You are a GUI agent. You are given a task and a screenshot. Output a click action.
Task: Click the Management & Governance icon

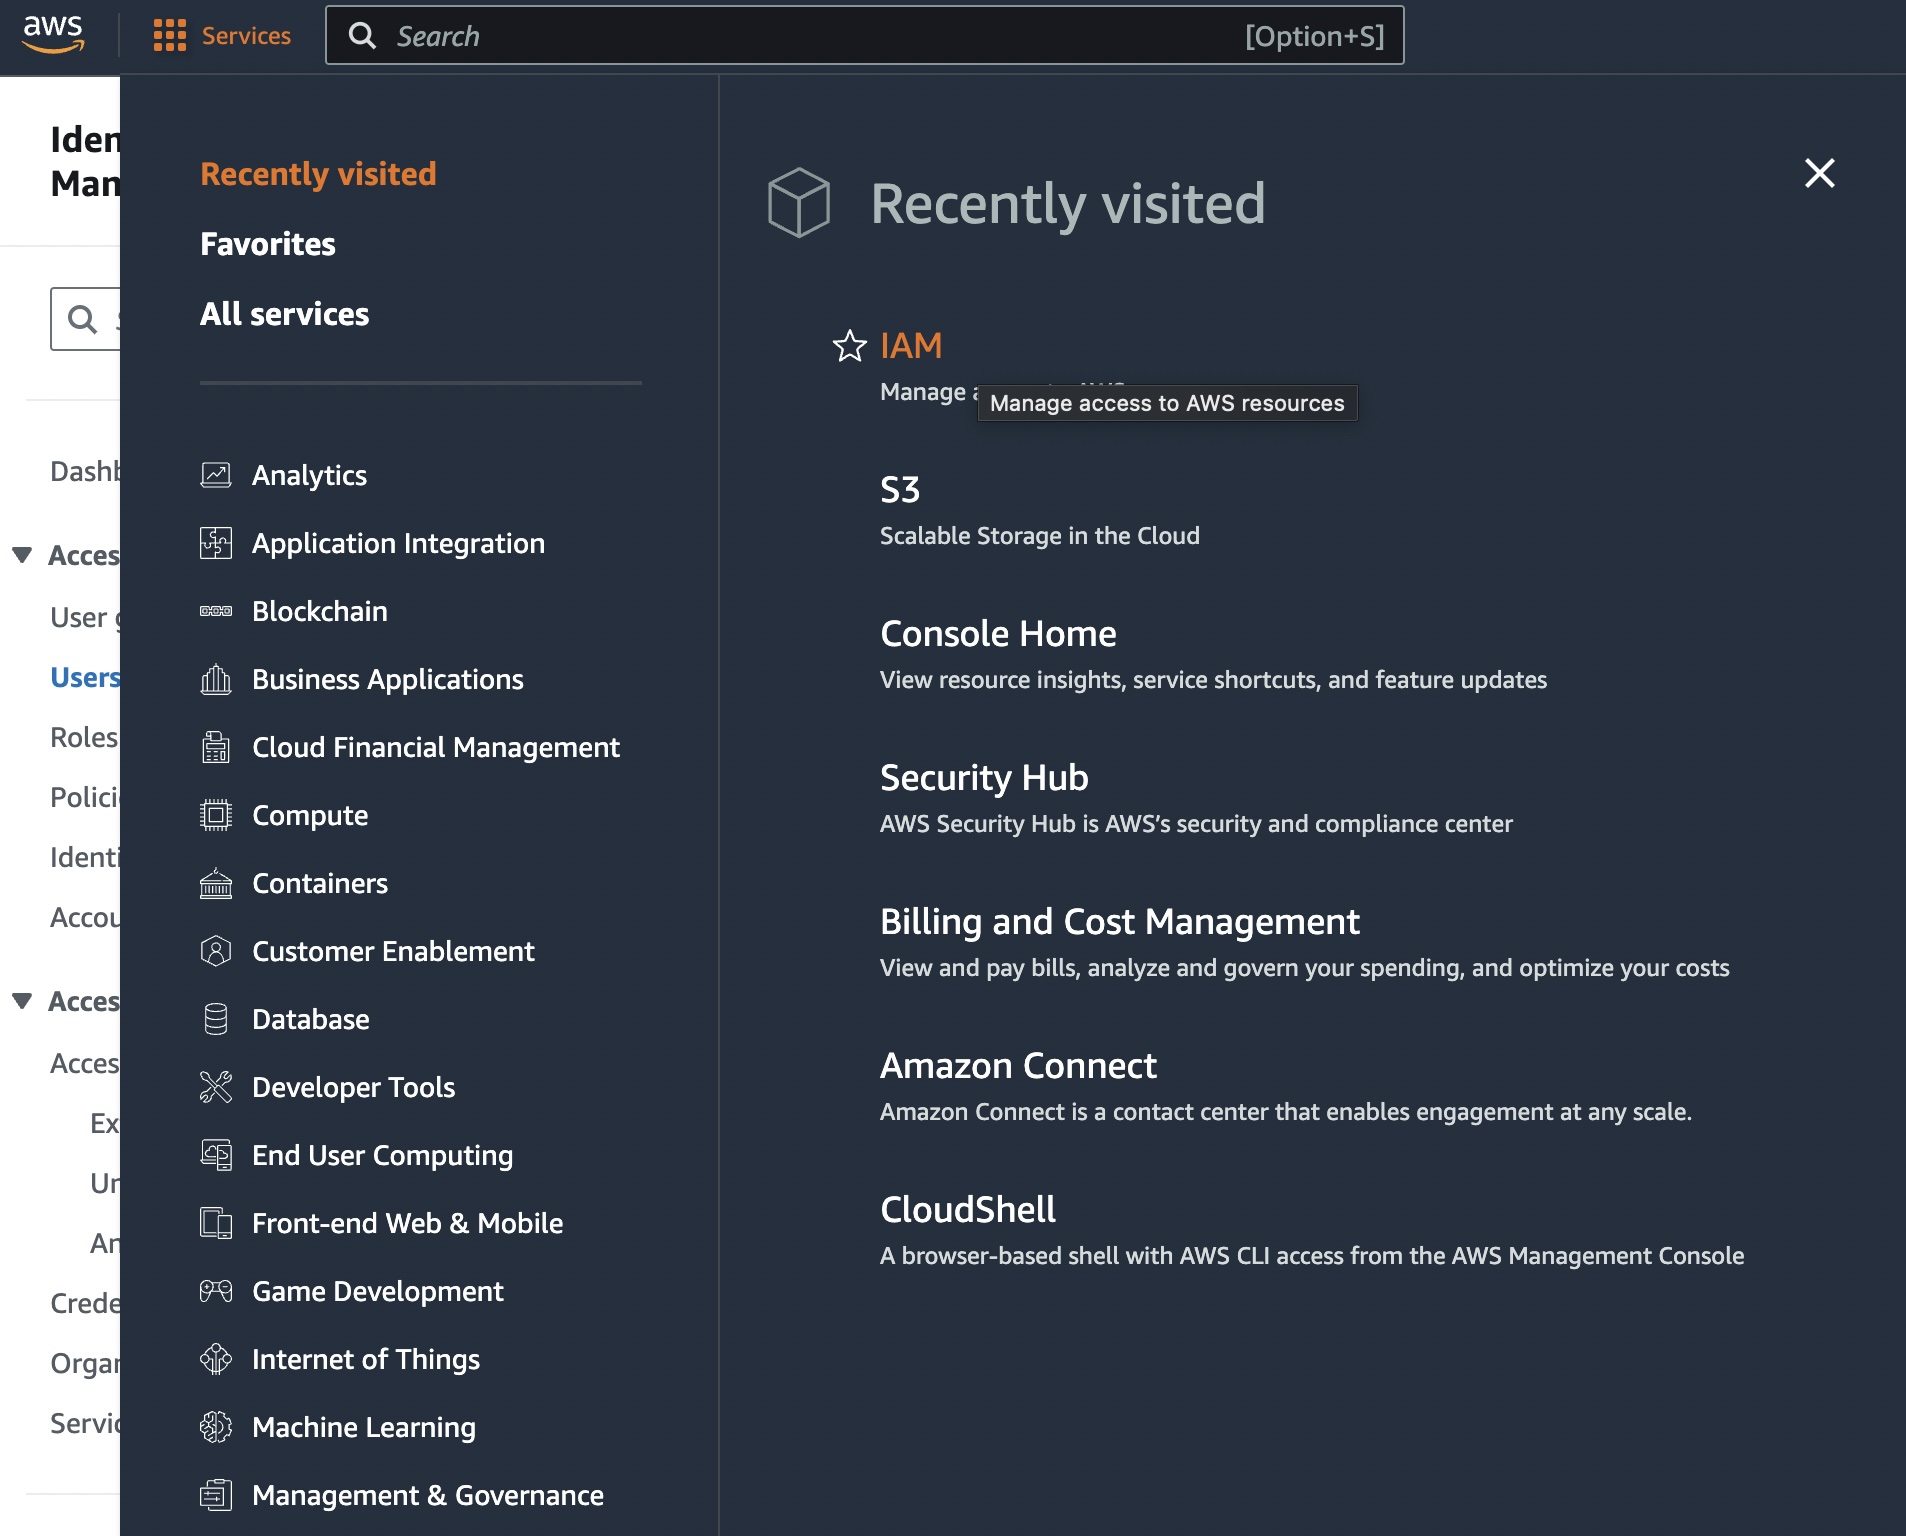[216, 1495]
